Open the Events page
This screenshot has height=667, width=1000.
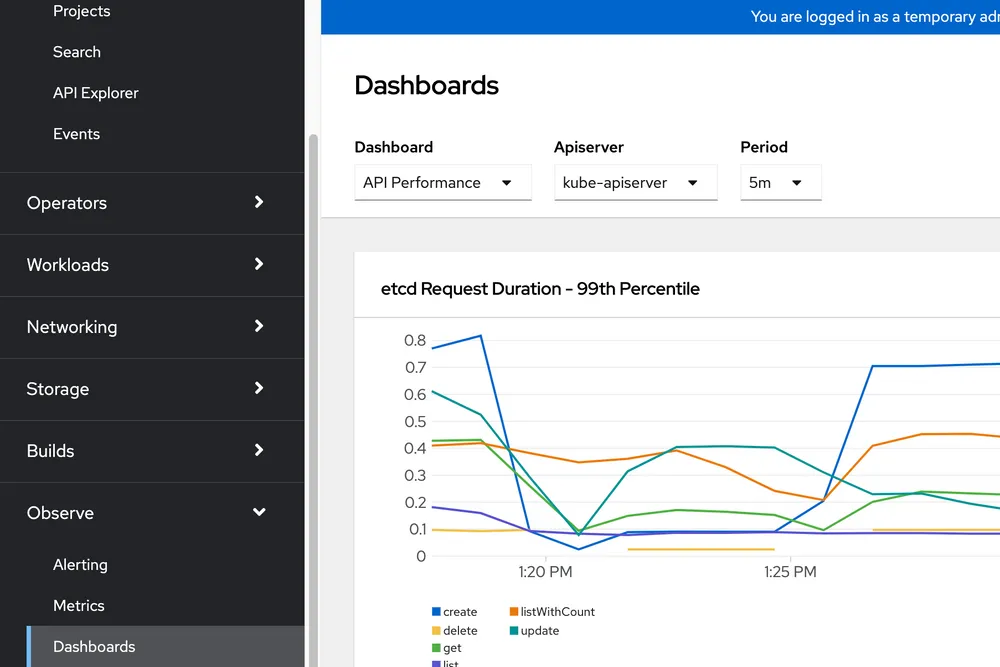(x=76, y=133)
